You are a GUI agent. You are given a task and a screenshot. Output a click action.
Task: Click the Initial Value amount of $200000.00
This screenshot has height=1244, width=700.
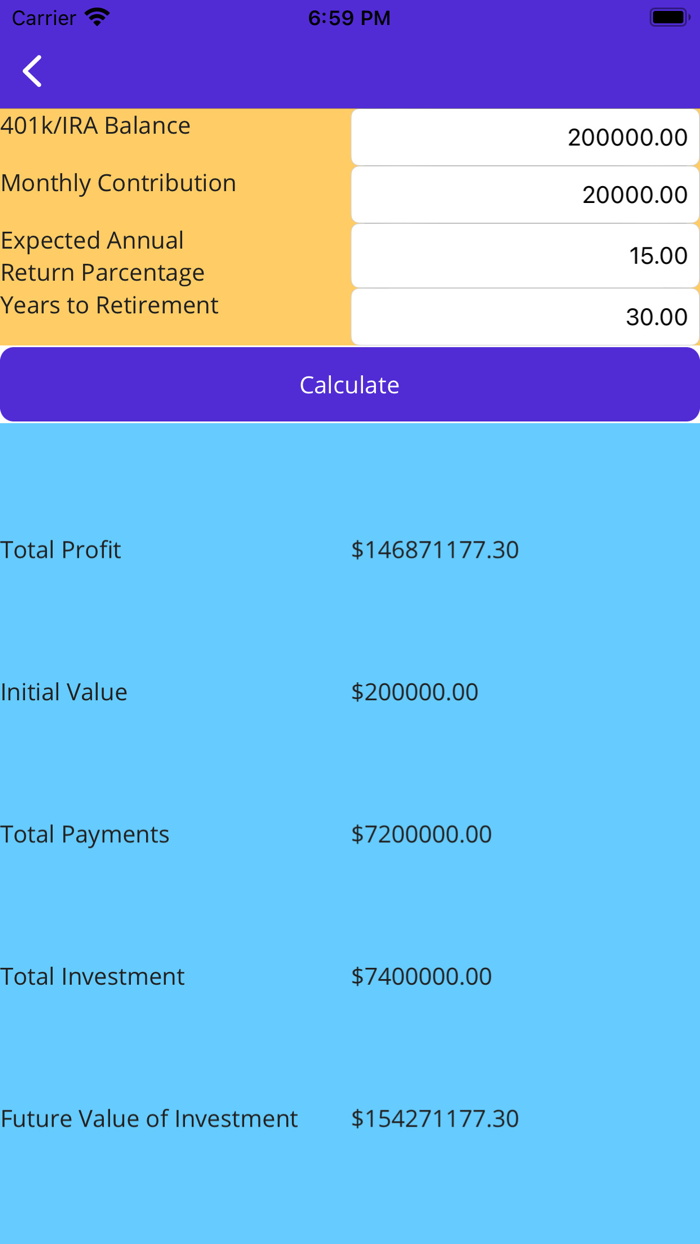(x=415, y=691)
